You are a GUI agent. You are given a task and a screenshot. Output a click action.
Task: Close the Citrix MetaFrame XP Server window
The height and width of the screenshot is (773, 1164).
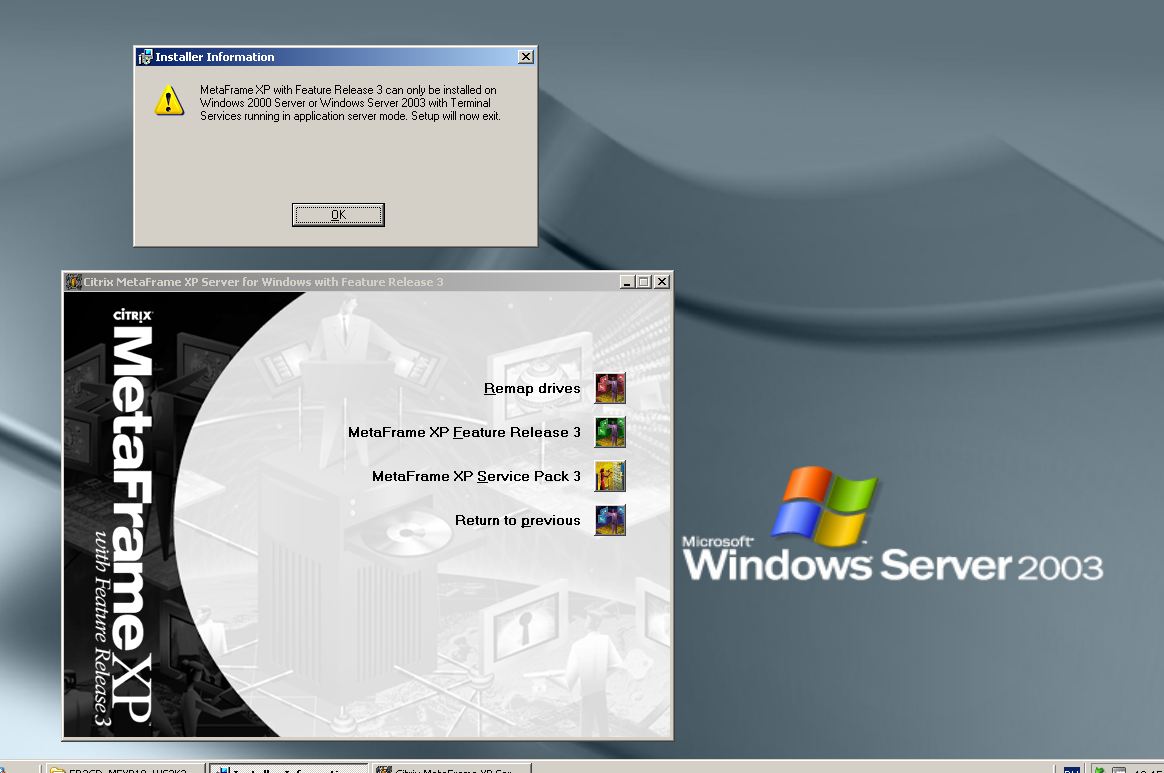[x=661, y=282]
